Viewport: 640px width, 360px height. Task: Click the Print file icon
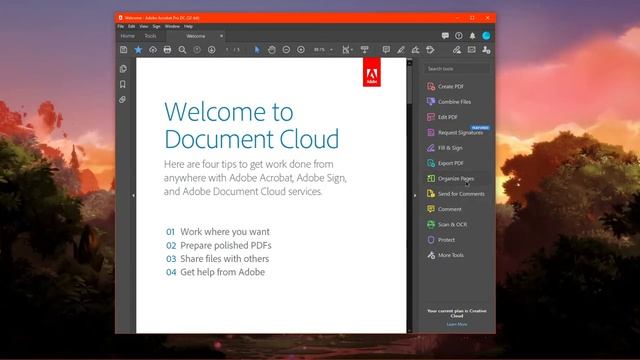(x=167, y=50)
